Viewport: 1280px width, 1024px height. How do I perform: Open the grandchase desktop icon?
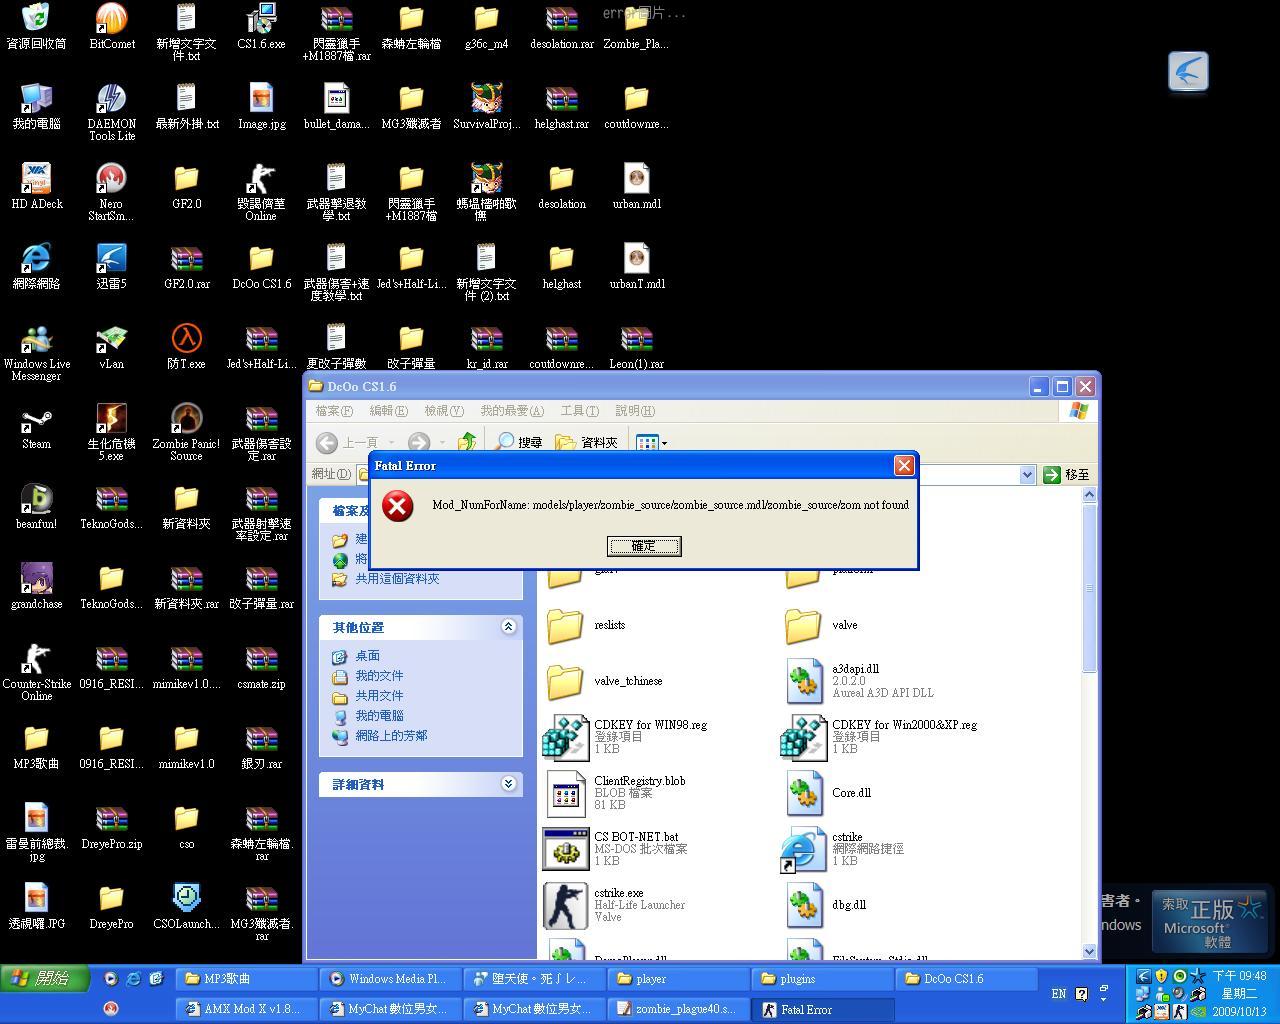click(x=36, y=586)
